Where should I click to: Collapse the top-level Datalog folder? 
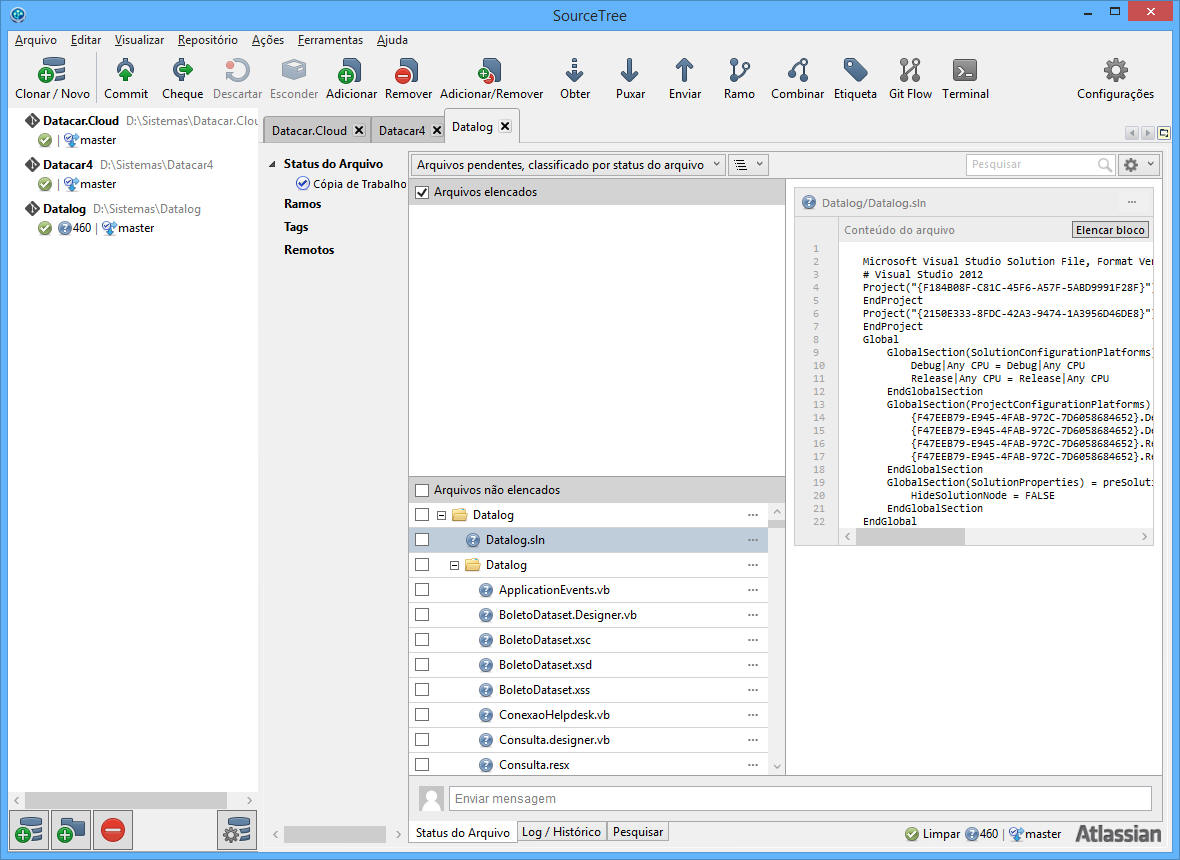[x=442, y=515]
